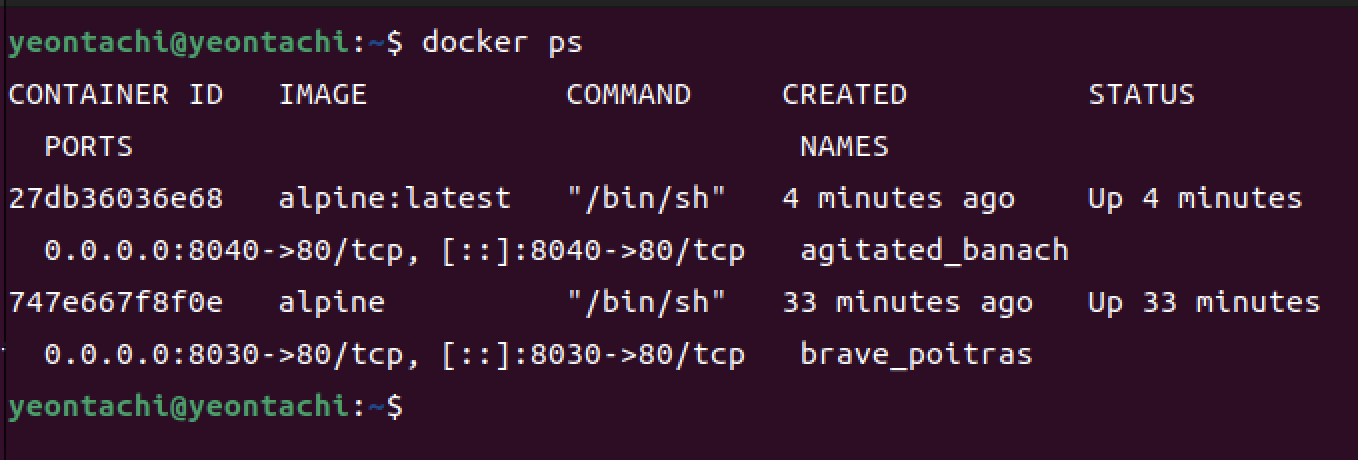This screenshot has height=460, width=1358.
Task: Click the alpine:latest image name
Action: (x=395, y=198)
